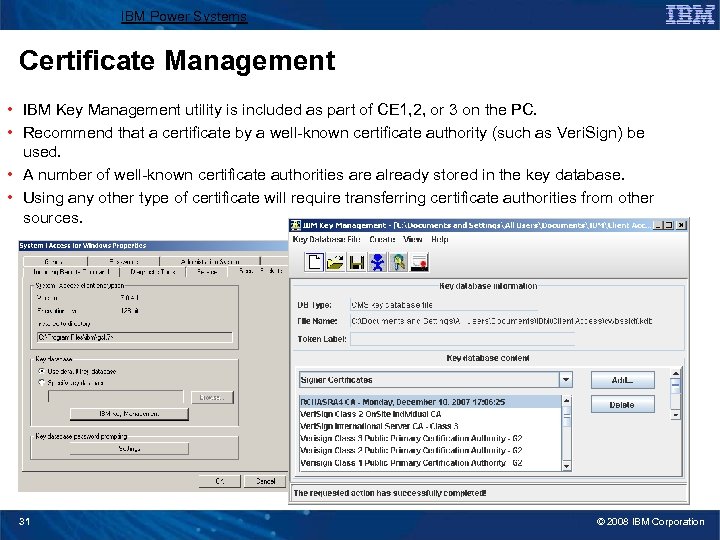Open the Key Database File menu
720x540 pixels.
(326, 239)
